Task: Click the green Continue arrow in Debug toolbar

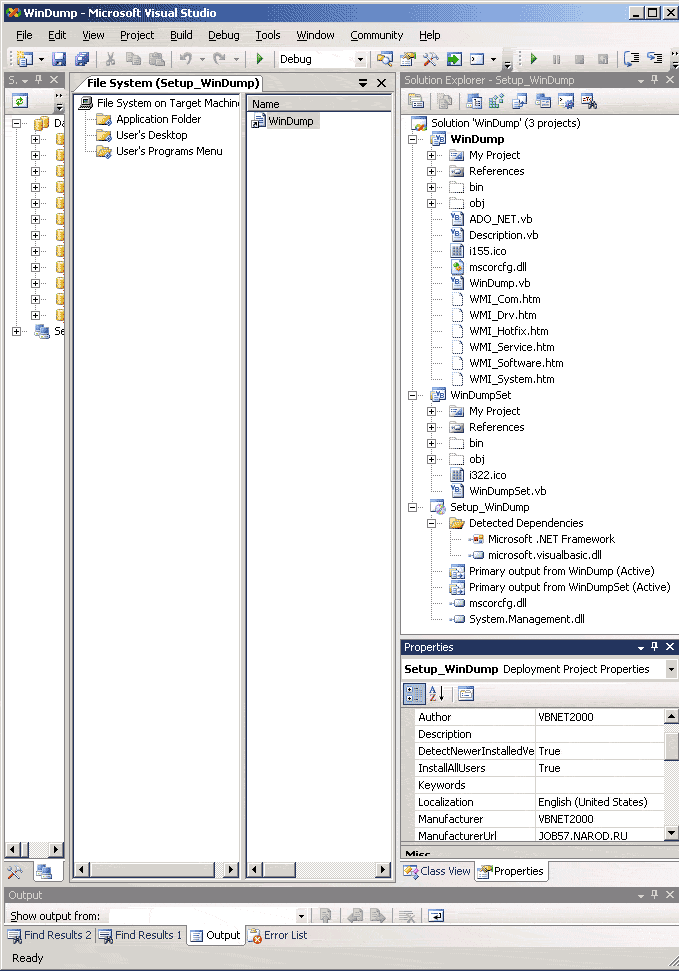Action: click(x=533, y=59)
